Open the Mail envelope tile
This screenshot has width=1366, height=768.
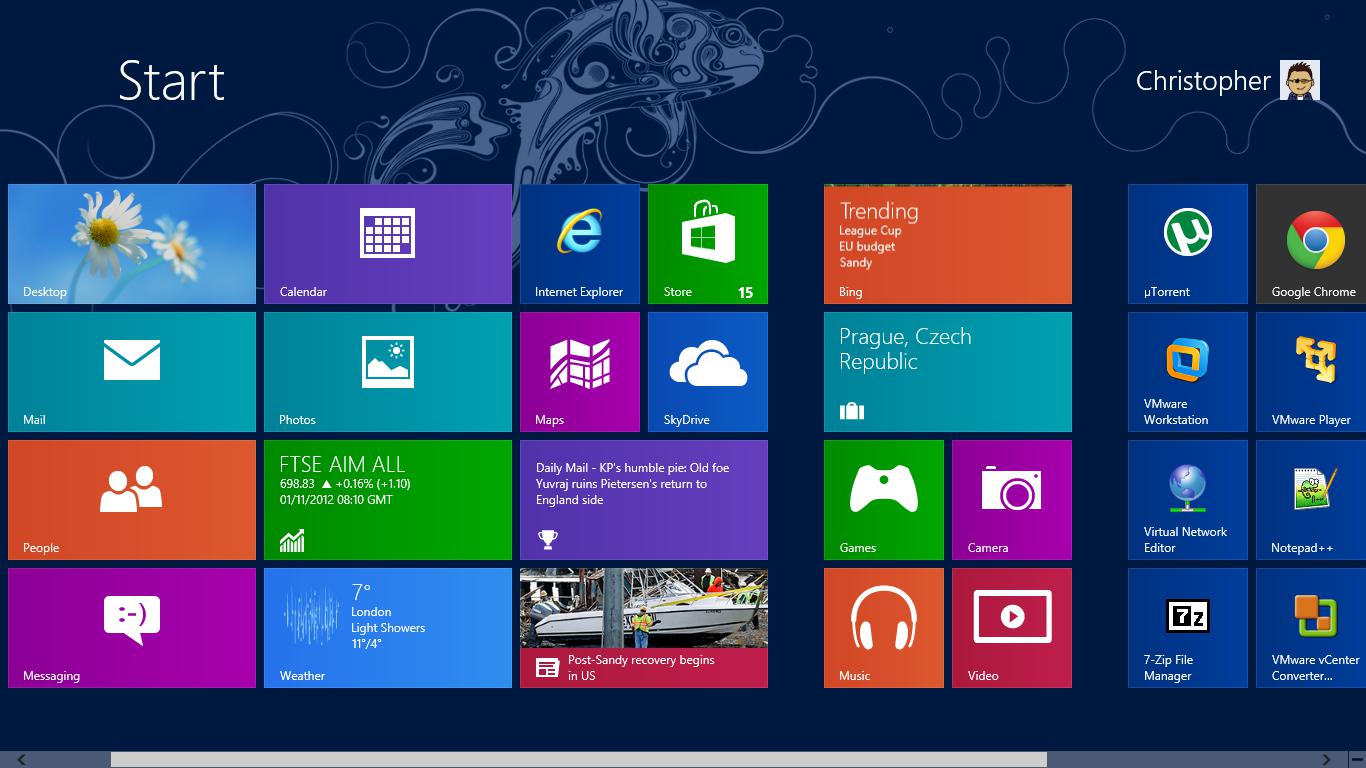132,372
